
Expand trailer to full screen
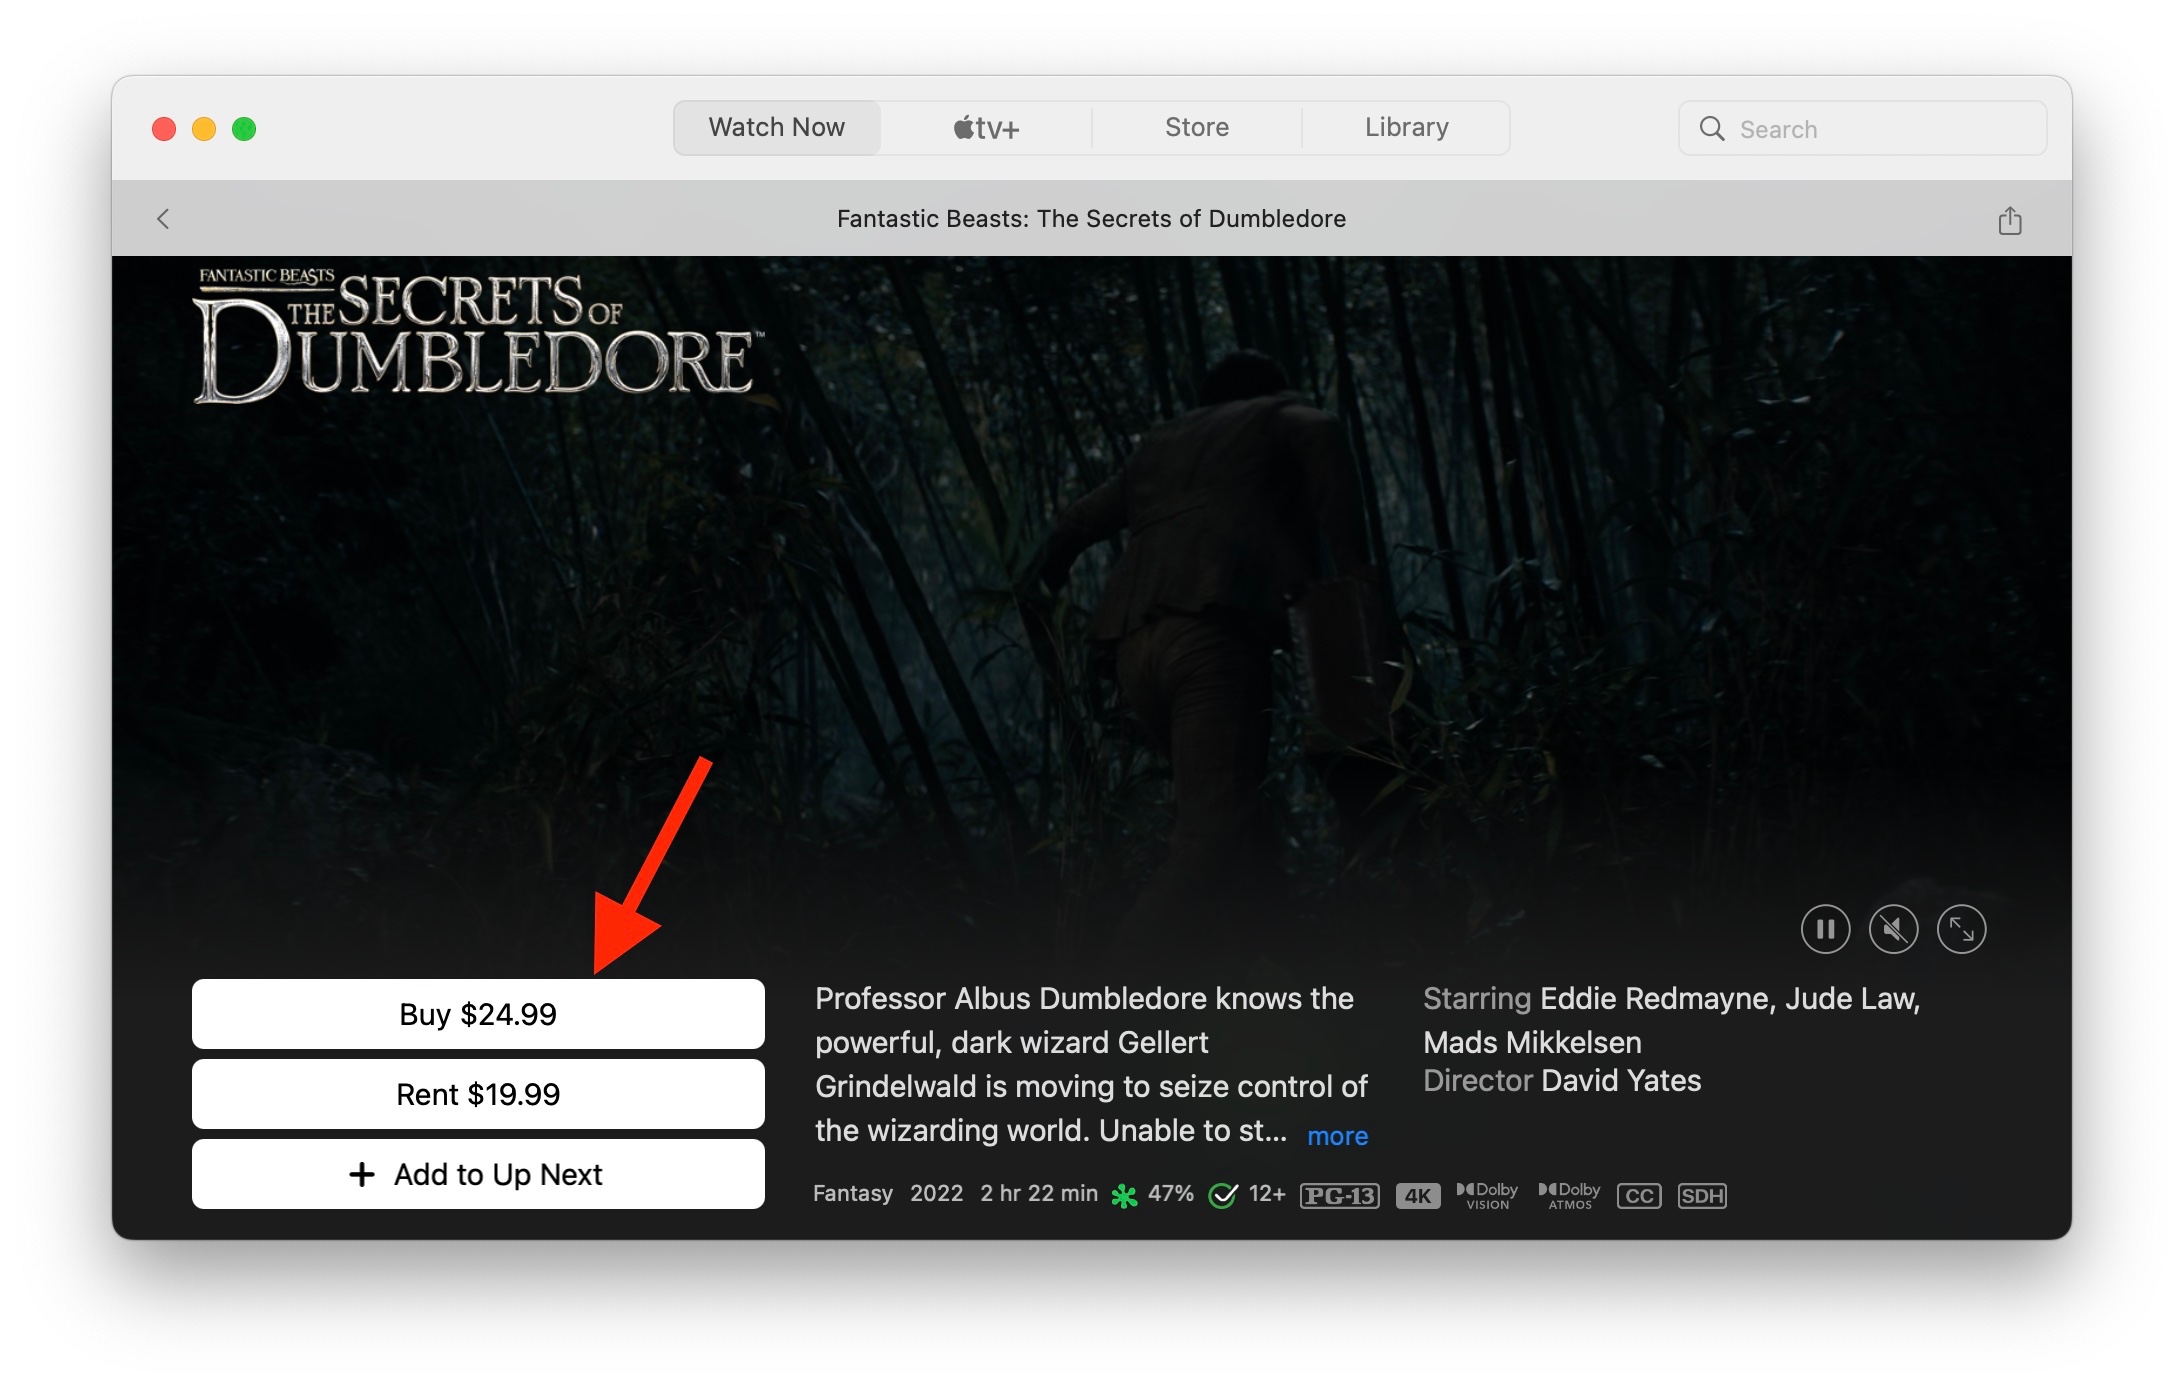[1961, 929]
